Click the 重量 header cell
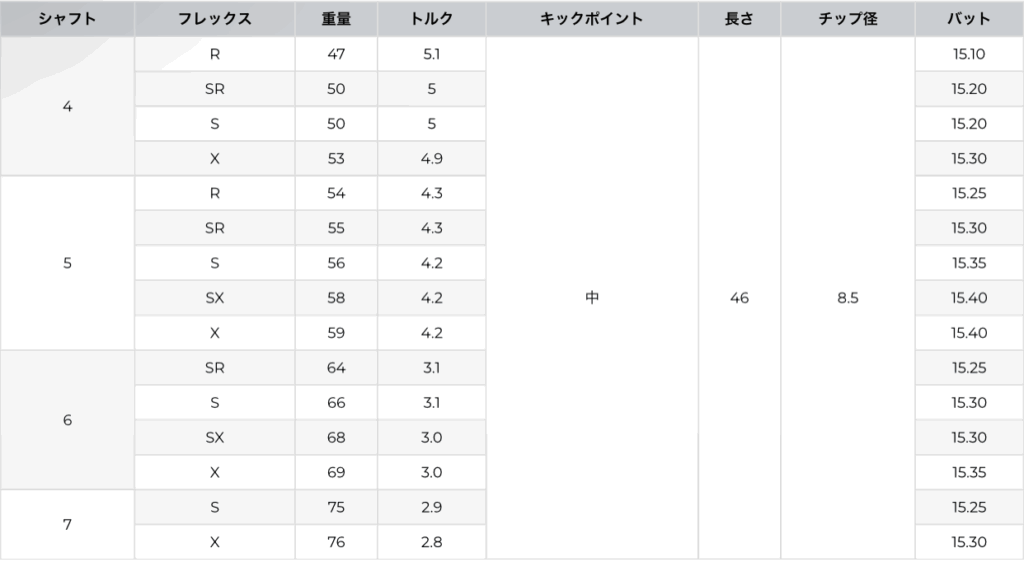 coord(336,19)
